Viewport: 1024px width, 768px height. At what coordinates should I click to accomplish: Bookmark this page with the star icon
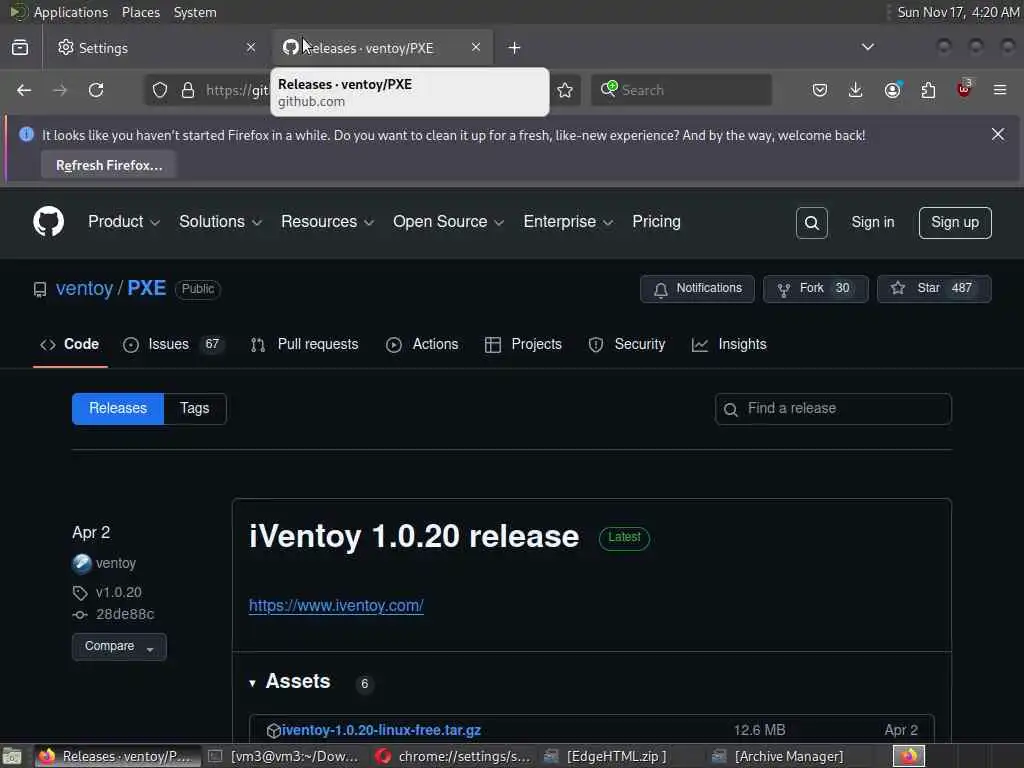[x=565, y=90]
